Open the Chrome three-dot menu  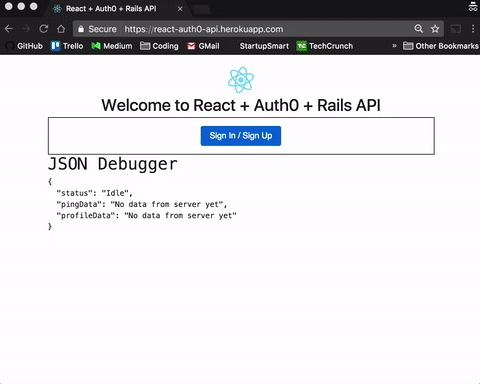473,29
